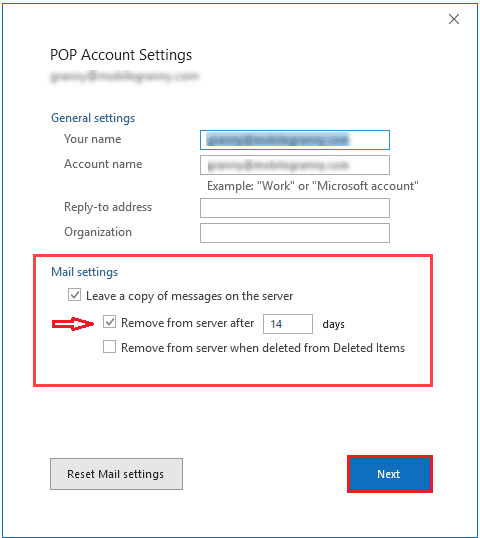Click the Your name label
This screenshot has width=480, height=538.
coord(93,139)
